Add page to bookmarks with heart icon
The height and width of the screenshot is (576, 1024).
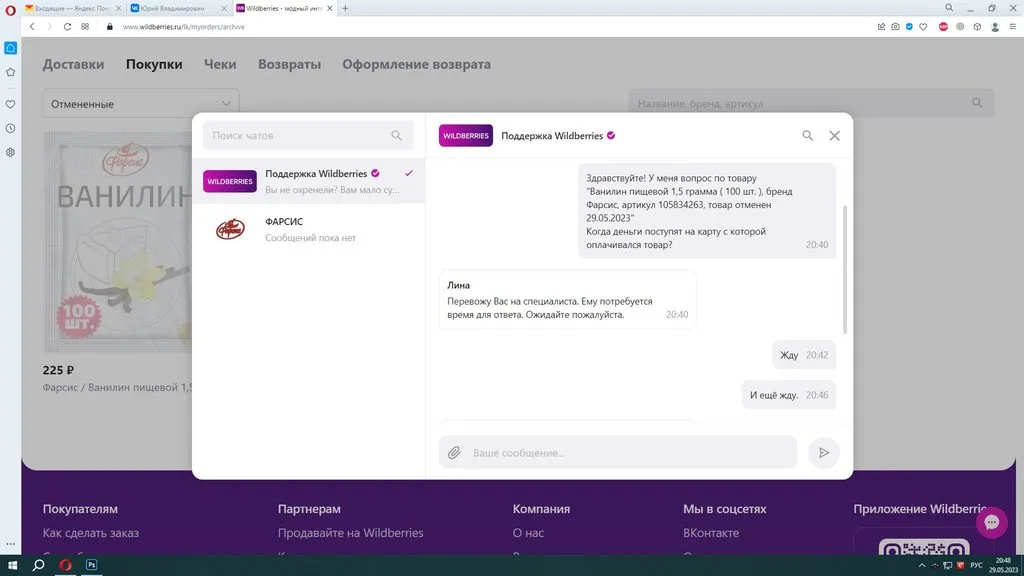pos(923,27)
